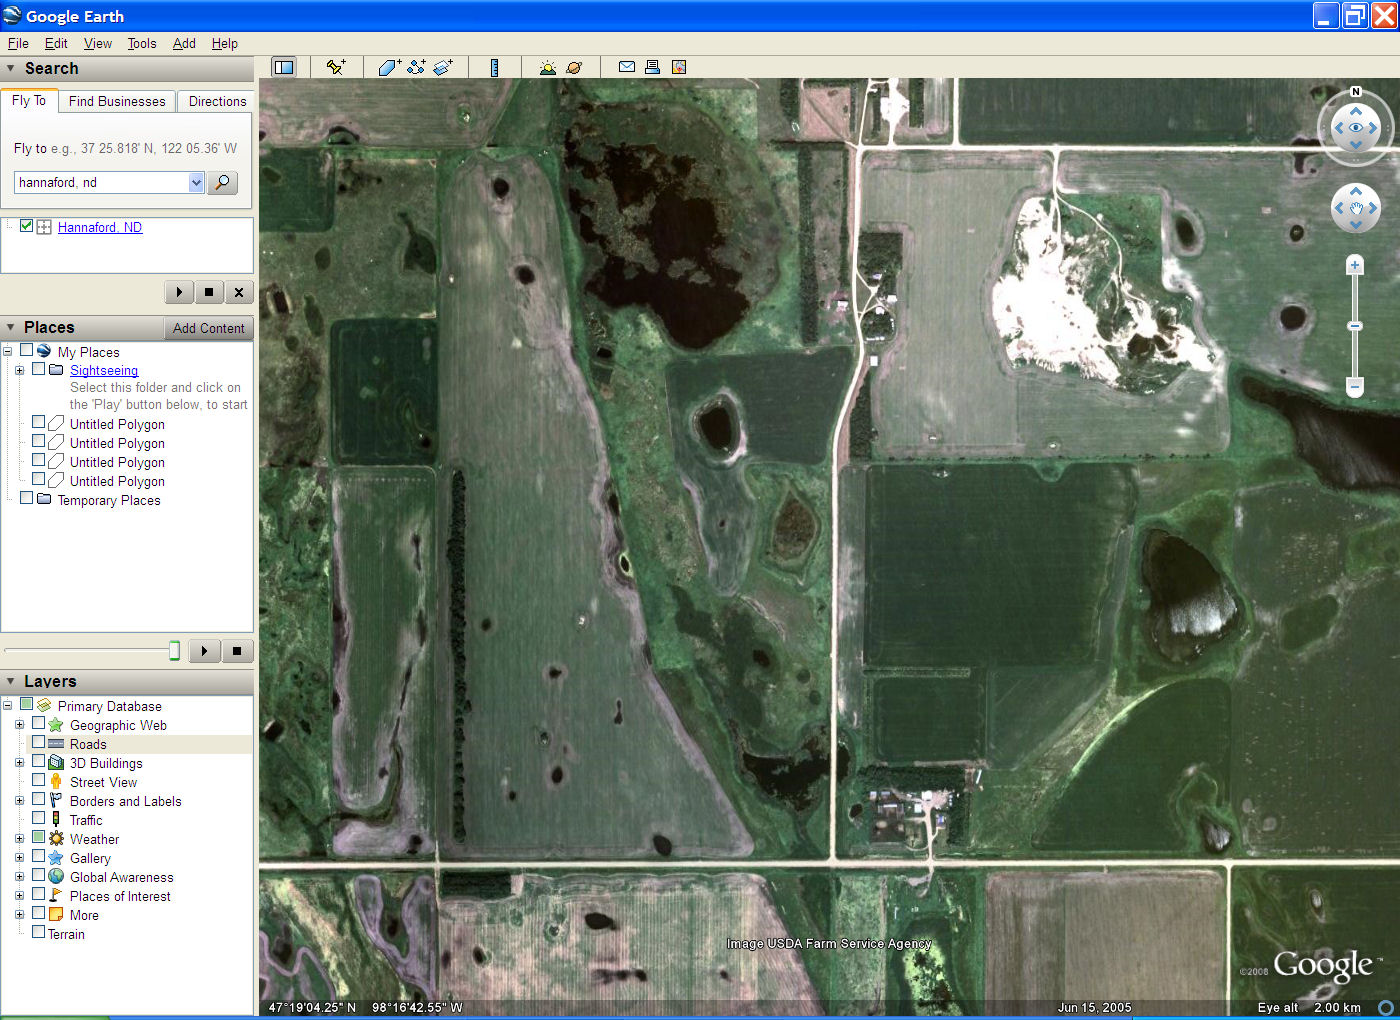
Task: Open the Add menu
Action: point(184,43)
